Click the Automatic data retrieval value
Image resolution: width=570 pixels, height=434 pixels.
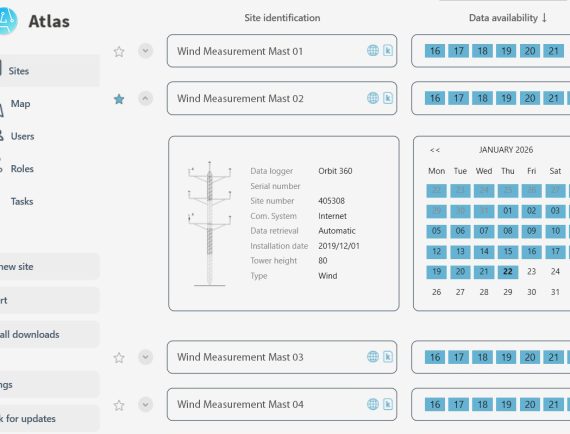(x=337, y=231)
